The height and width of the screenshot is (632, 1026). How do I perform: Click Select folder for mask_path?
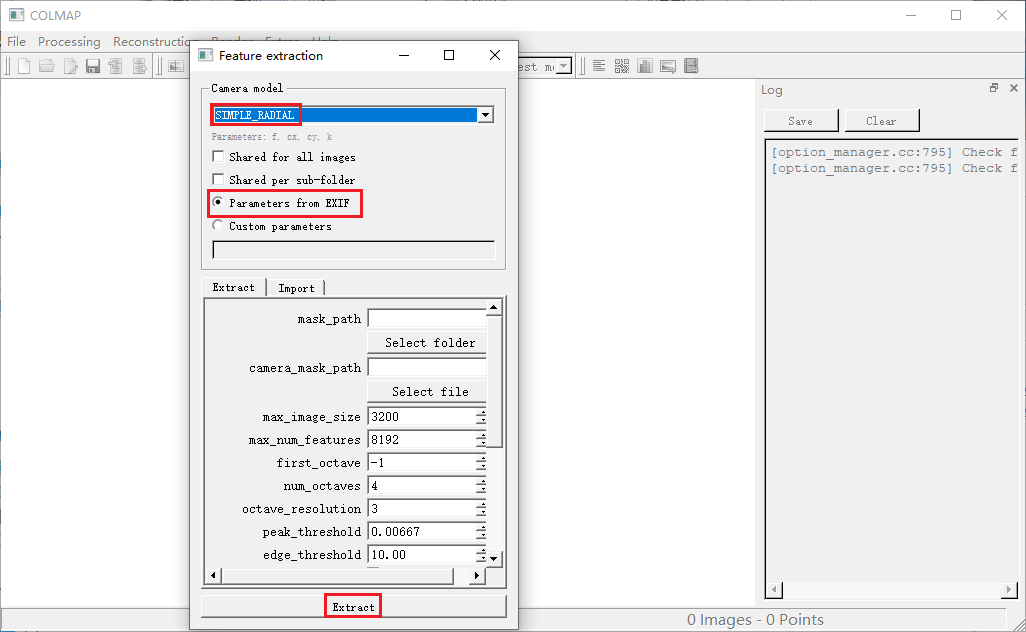click(427, 342)
